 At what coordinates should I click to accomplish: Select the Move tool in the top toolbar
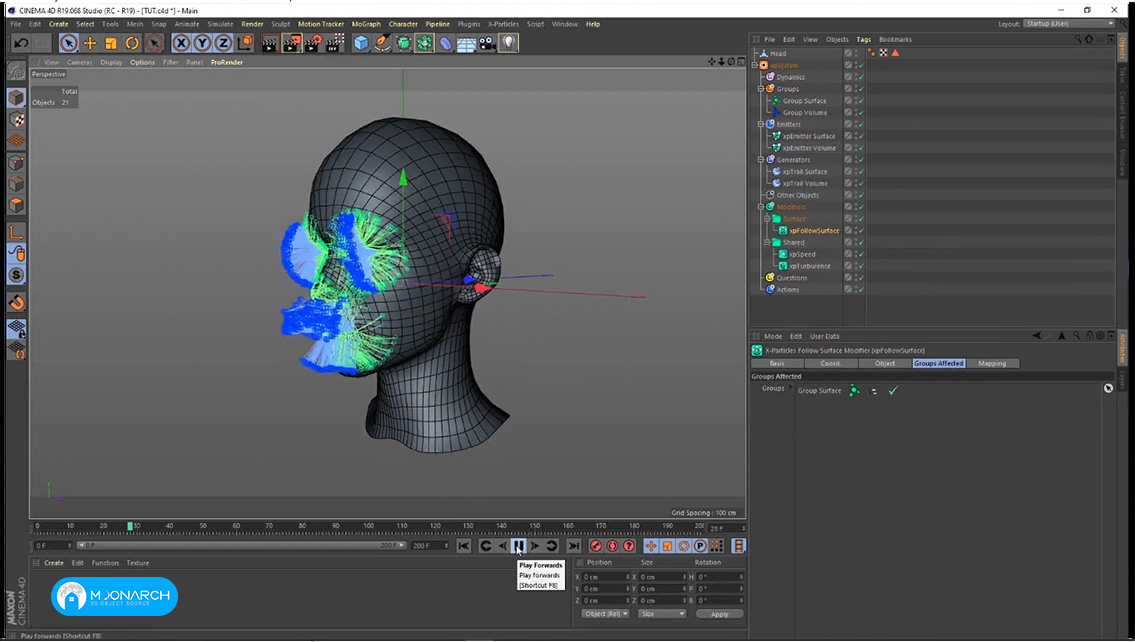click(x=90, y=43)
